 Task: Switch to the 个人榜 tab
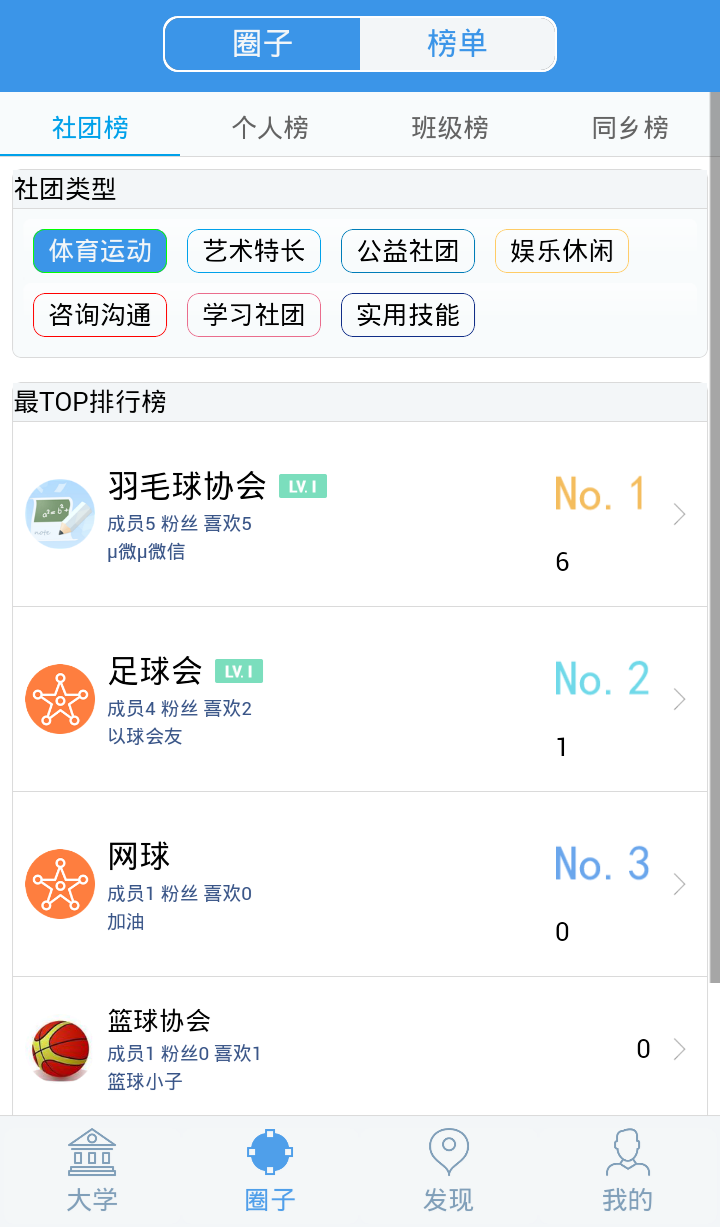270,128
